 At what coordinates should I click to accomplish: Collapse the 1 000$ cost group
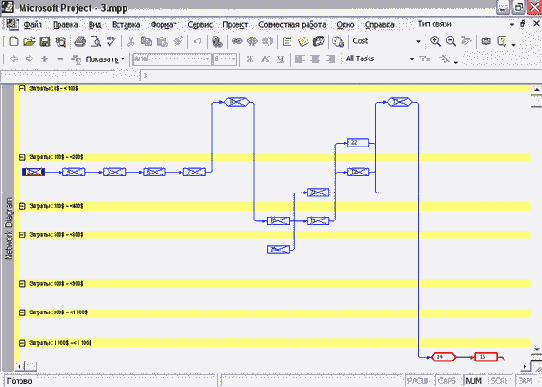22,343
